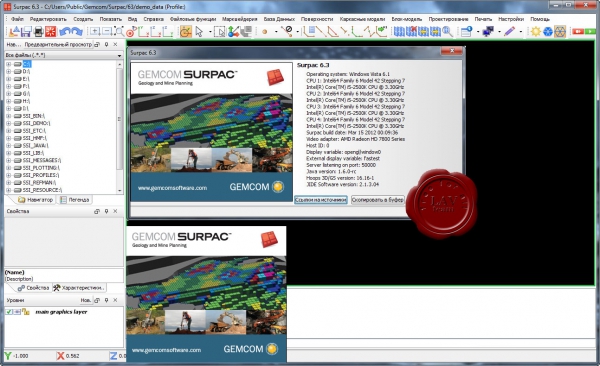Image resolution: width=600 pixels, height=366 pixels.
Task: Close the Surpac 6.3 About dialog
Action: 452,51
